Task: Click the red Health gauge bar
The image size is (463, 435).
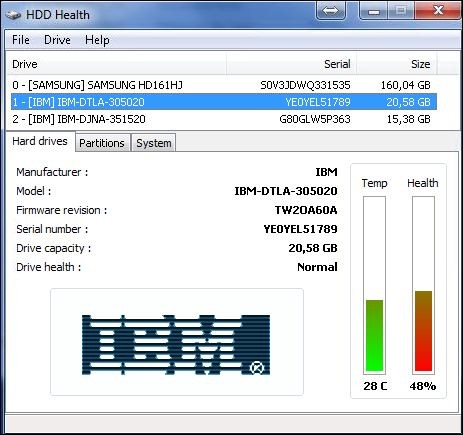Action: tap(423, 331)
